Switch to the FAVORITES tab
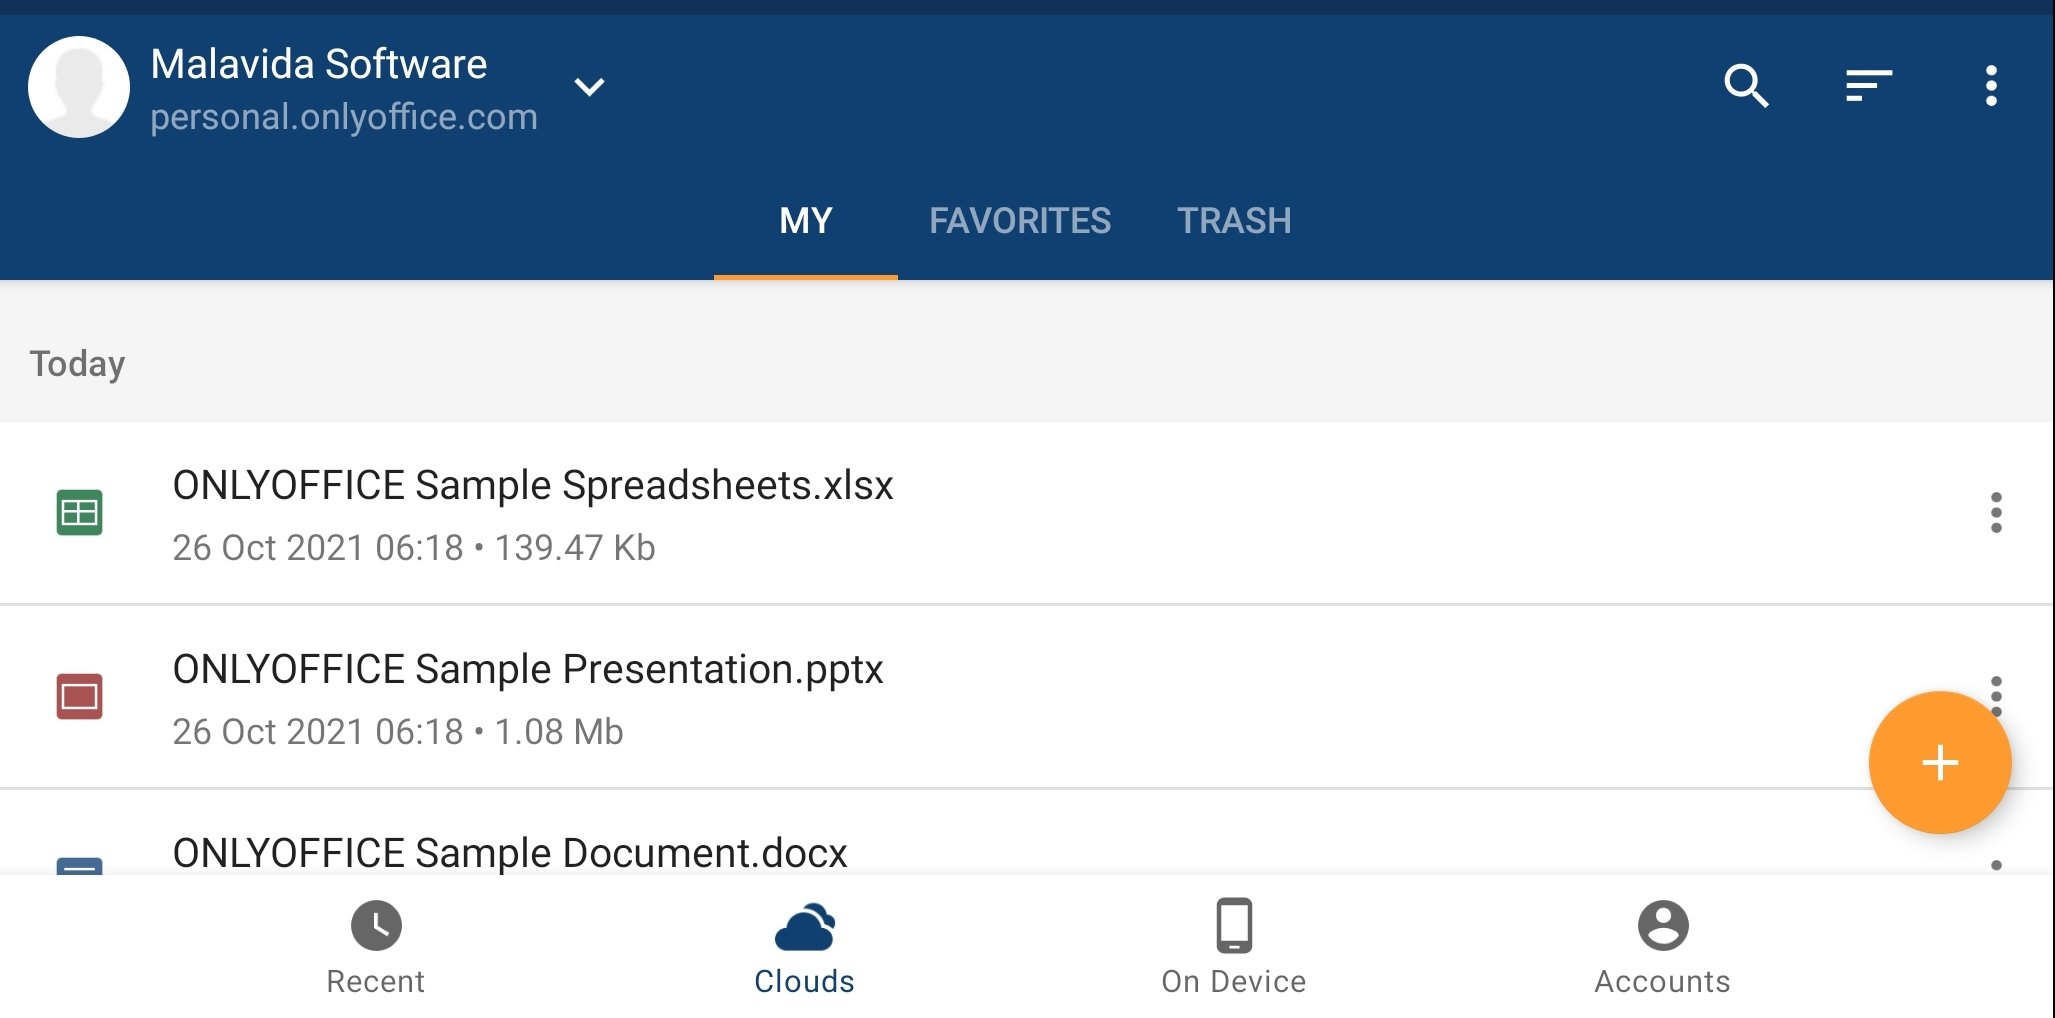Image resolution: width=2055 pixels, height=1018 pixels. coord(1020,221)
